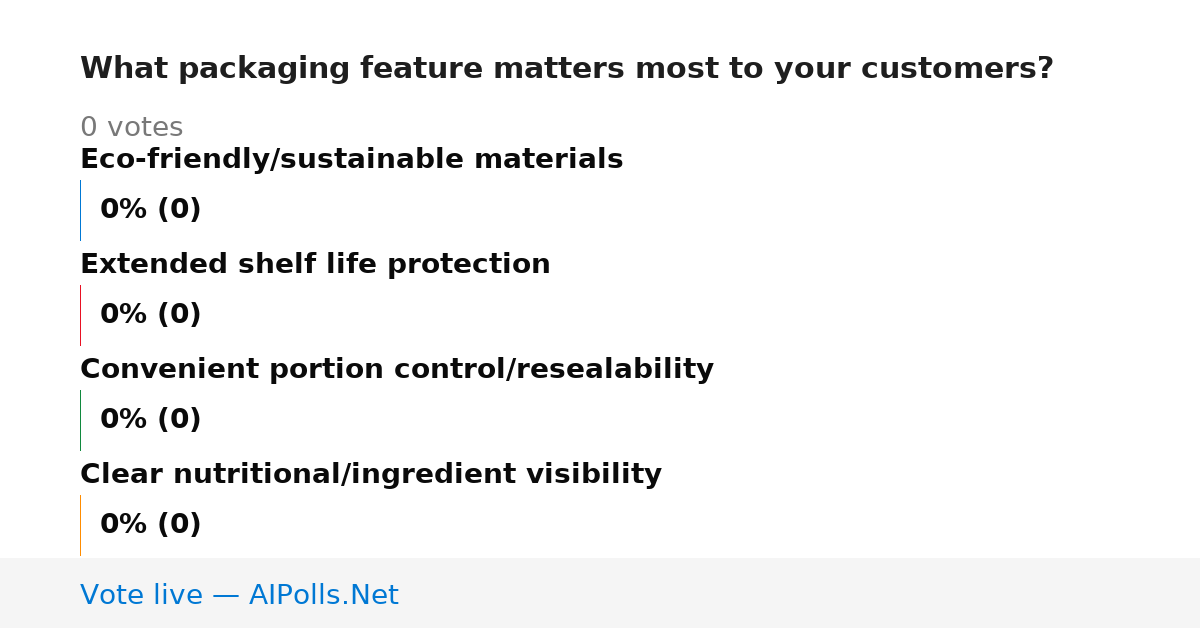
Task: Choose Convenient portion control/resealability option
Action: (x=397, y=370)
